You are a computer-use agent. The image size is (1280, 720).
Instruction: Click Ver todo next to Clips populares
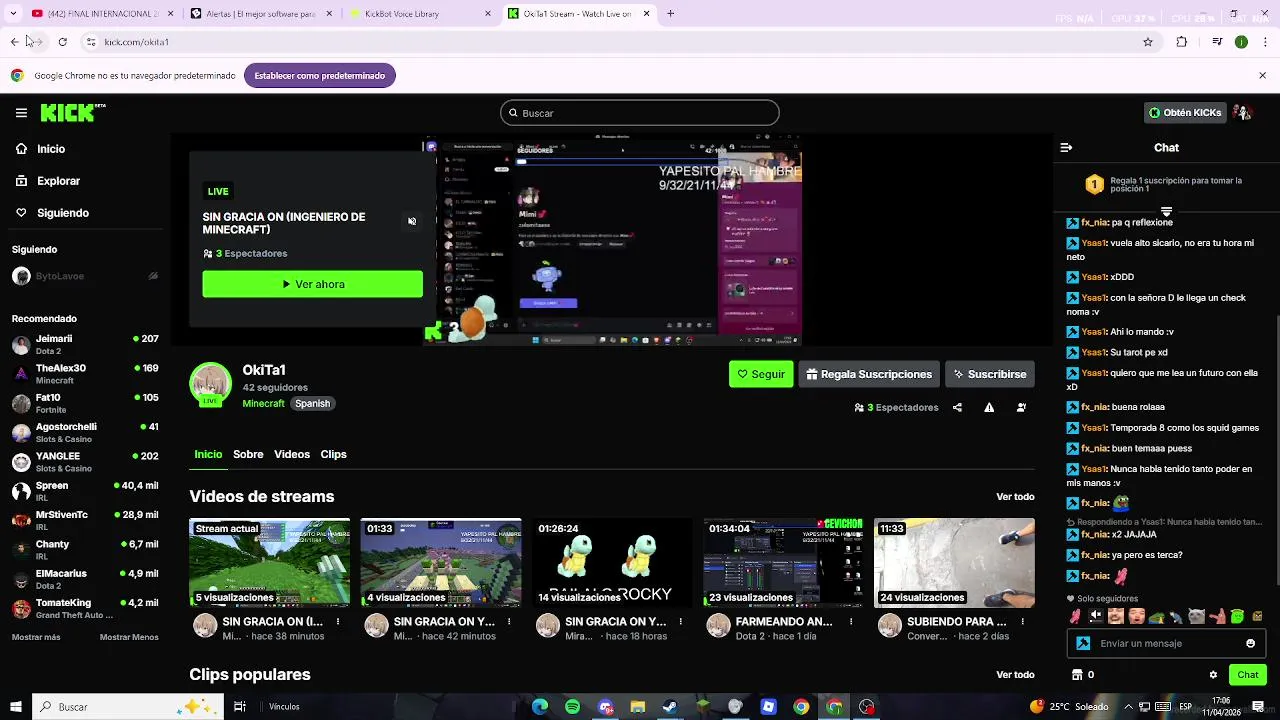click(1015, 675)
